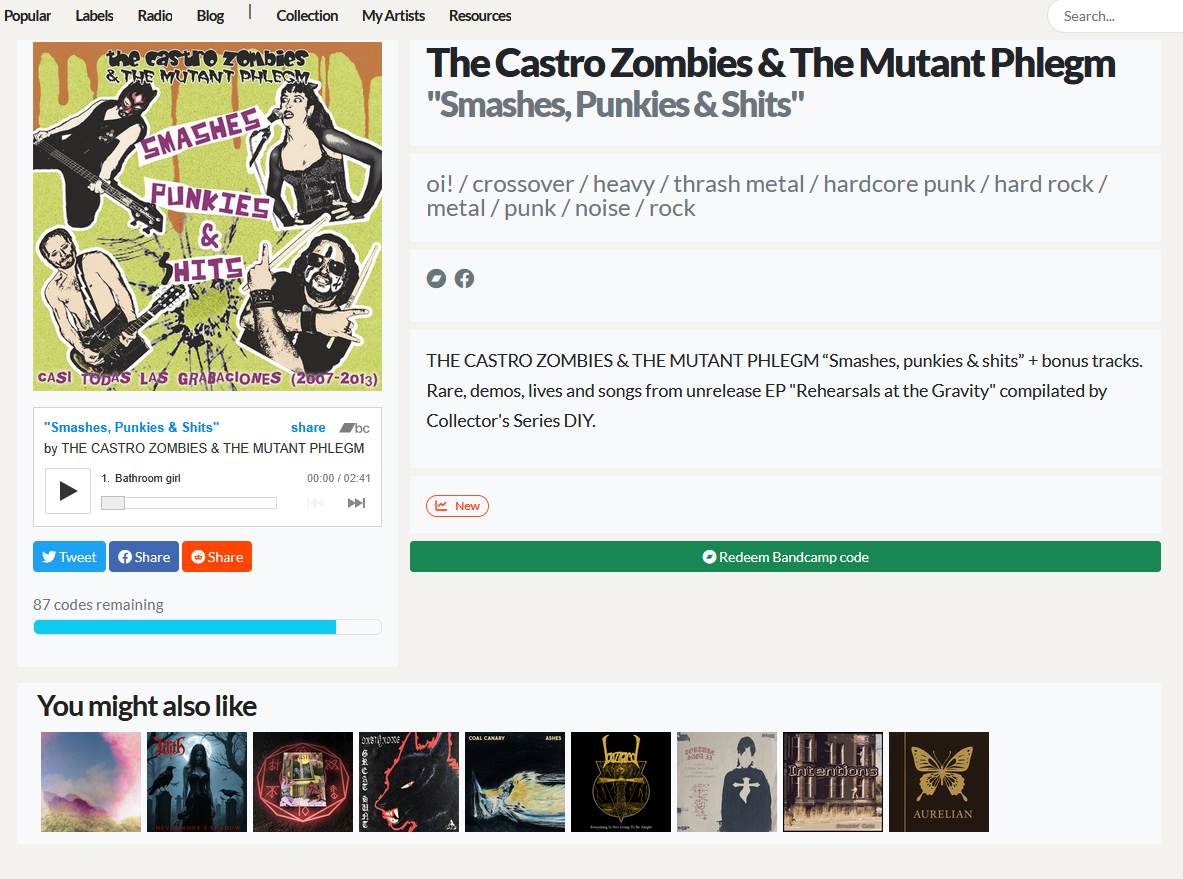Go to the Radio page
Viewport: 1183px width, 879px height.
(155, 16)
